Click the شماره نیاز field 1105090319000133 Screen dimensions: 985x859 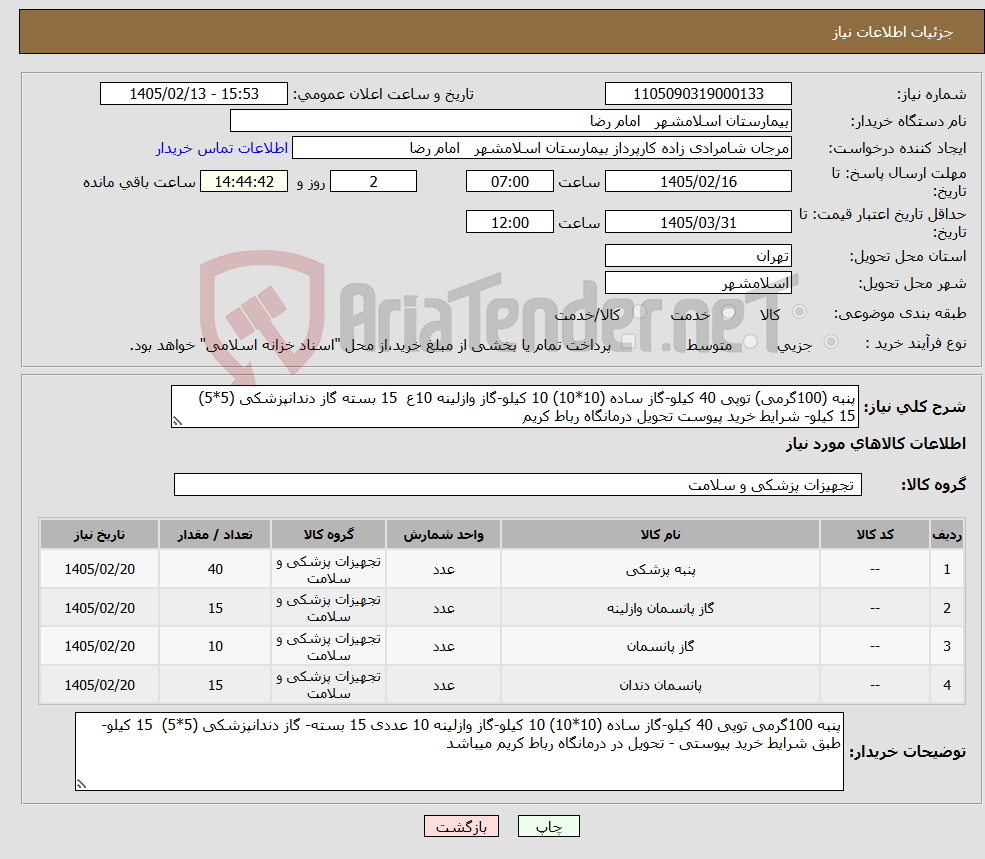pos(698,94)
